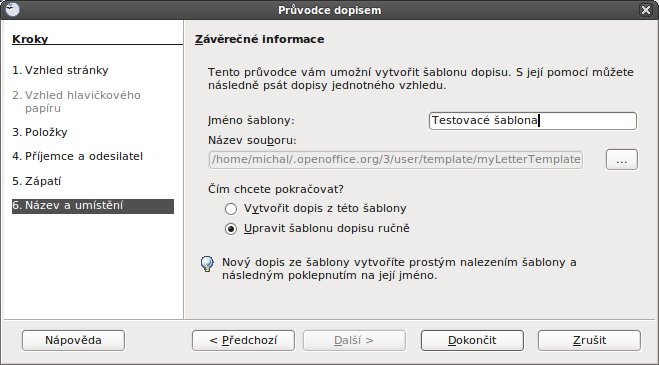
Task: Switch to step 5 Zápatí
Action: 37,181
